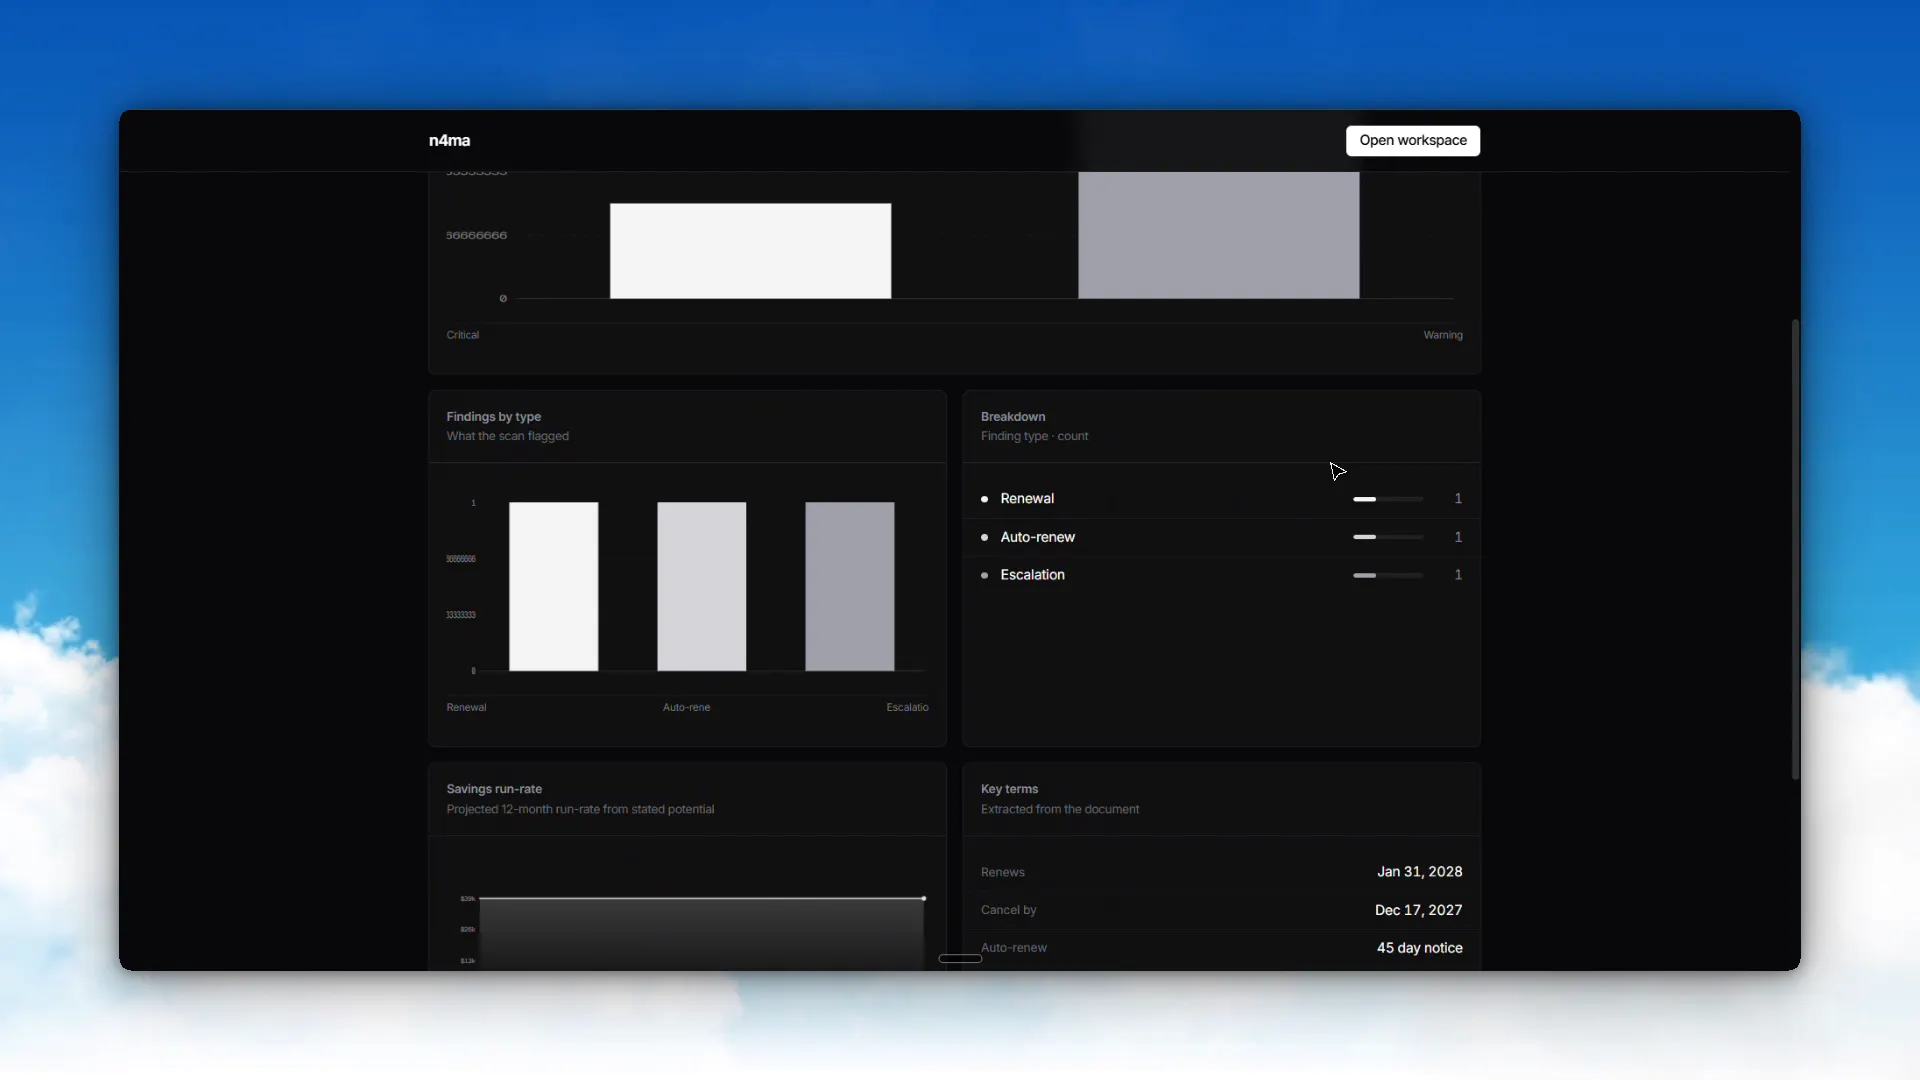Click the 'Finding type · count' subtitle
The width and height of the screenshot is (1920, 1080).
(1035, 436)
